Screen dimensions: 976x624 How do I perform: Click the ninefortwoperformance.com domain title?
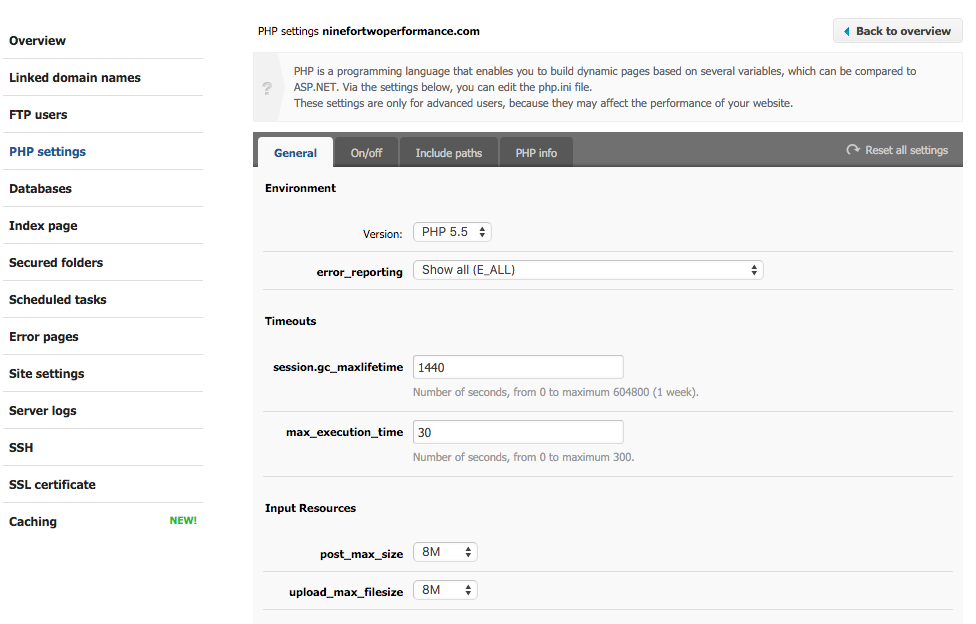(x=401, y=31)
